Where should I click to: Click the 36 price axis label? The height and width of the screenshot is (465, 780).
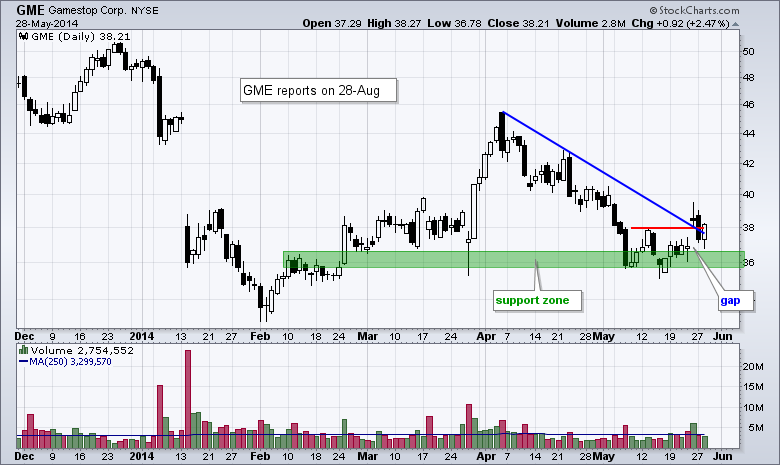[748, 263]
